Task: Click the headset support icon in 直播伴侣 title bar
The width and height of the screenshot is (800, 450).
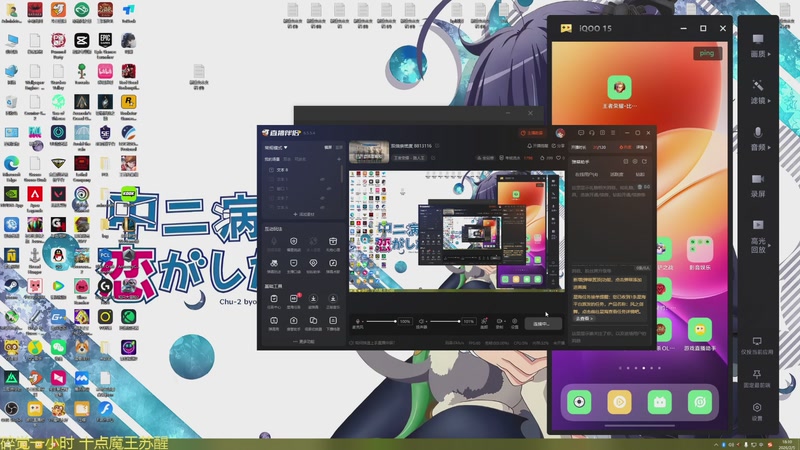Action: tap(592, 133)
